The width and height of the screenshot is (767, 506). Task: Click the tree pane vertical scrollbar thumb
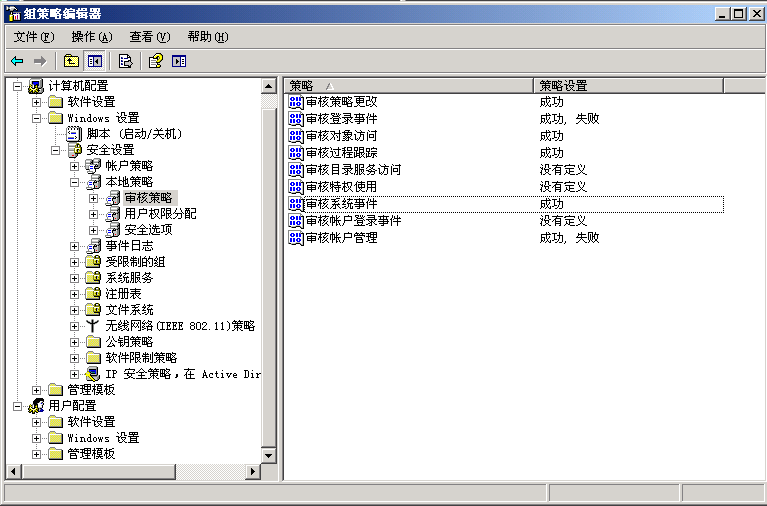pyautogui.click(x=269, y=277)
